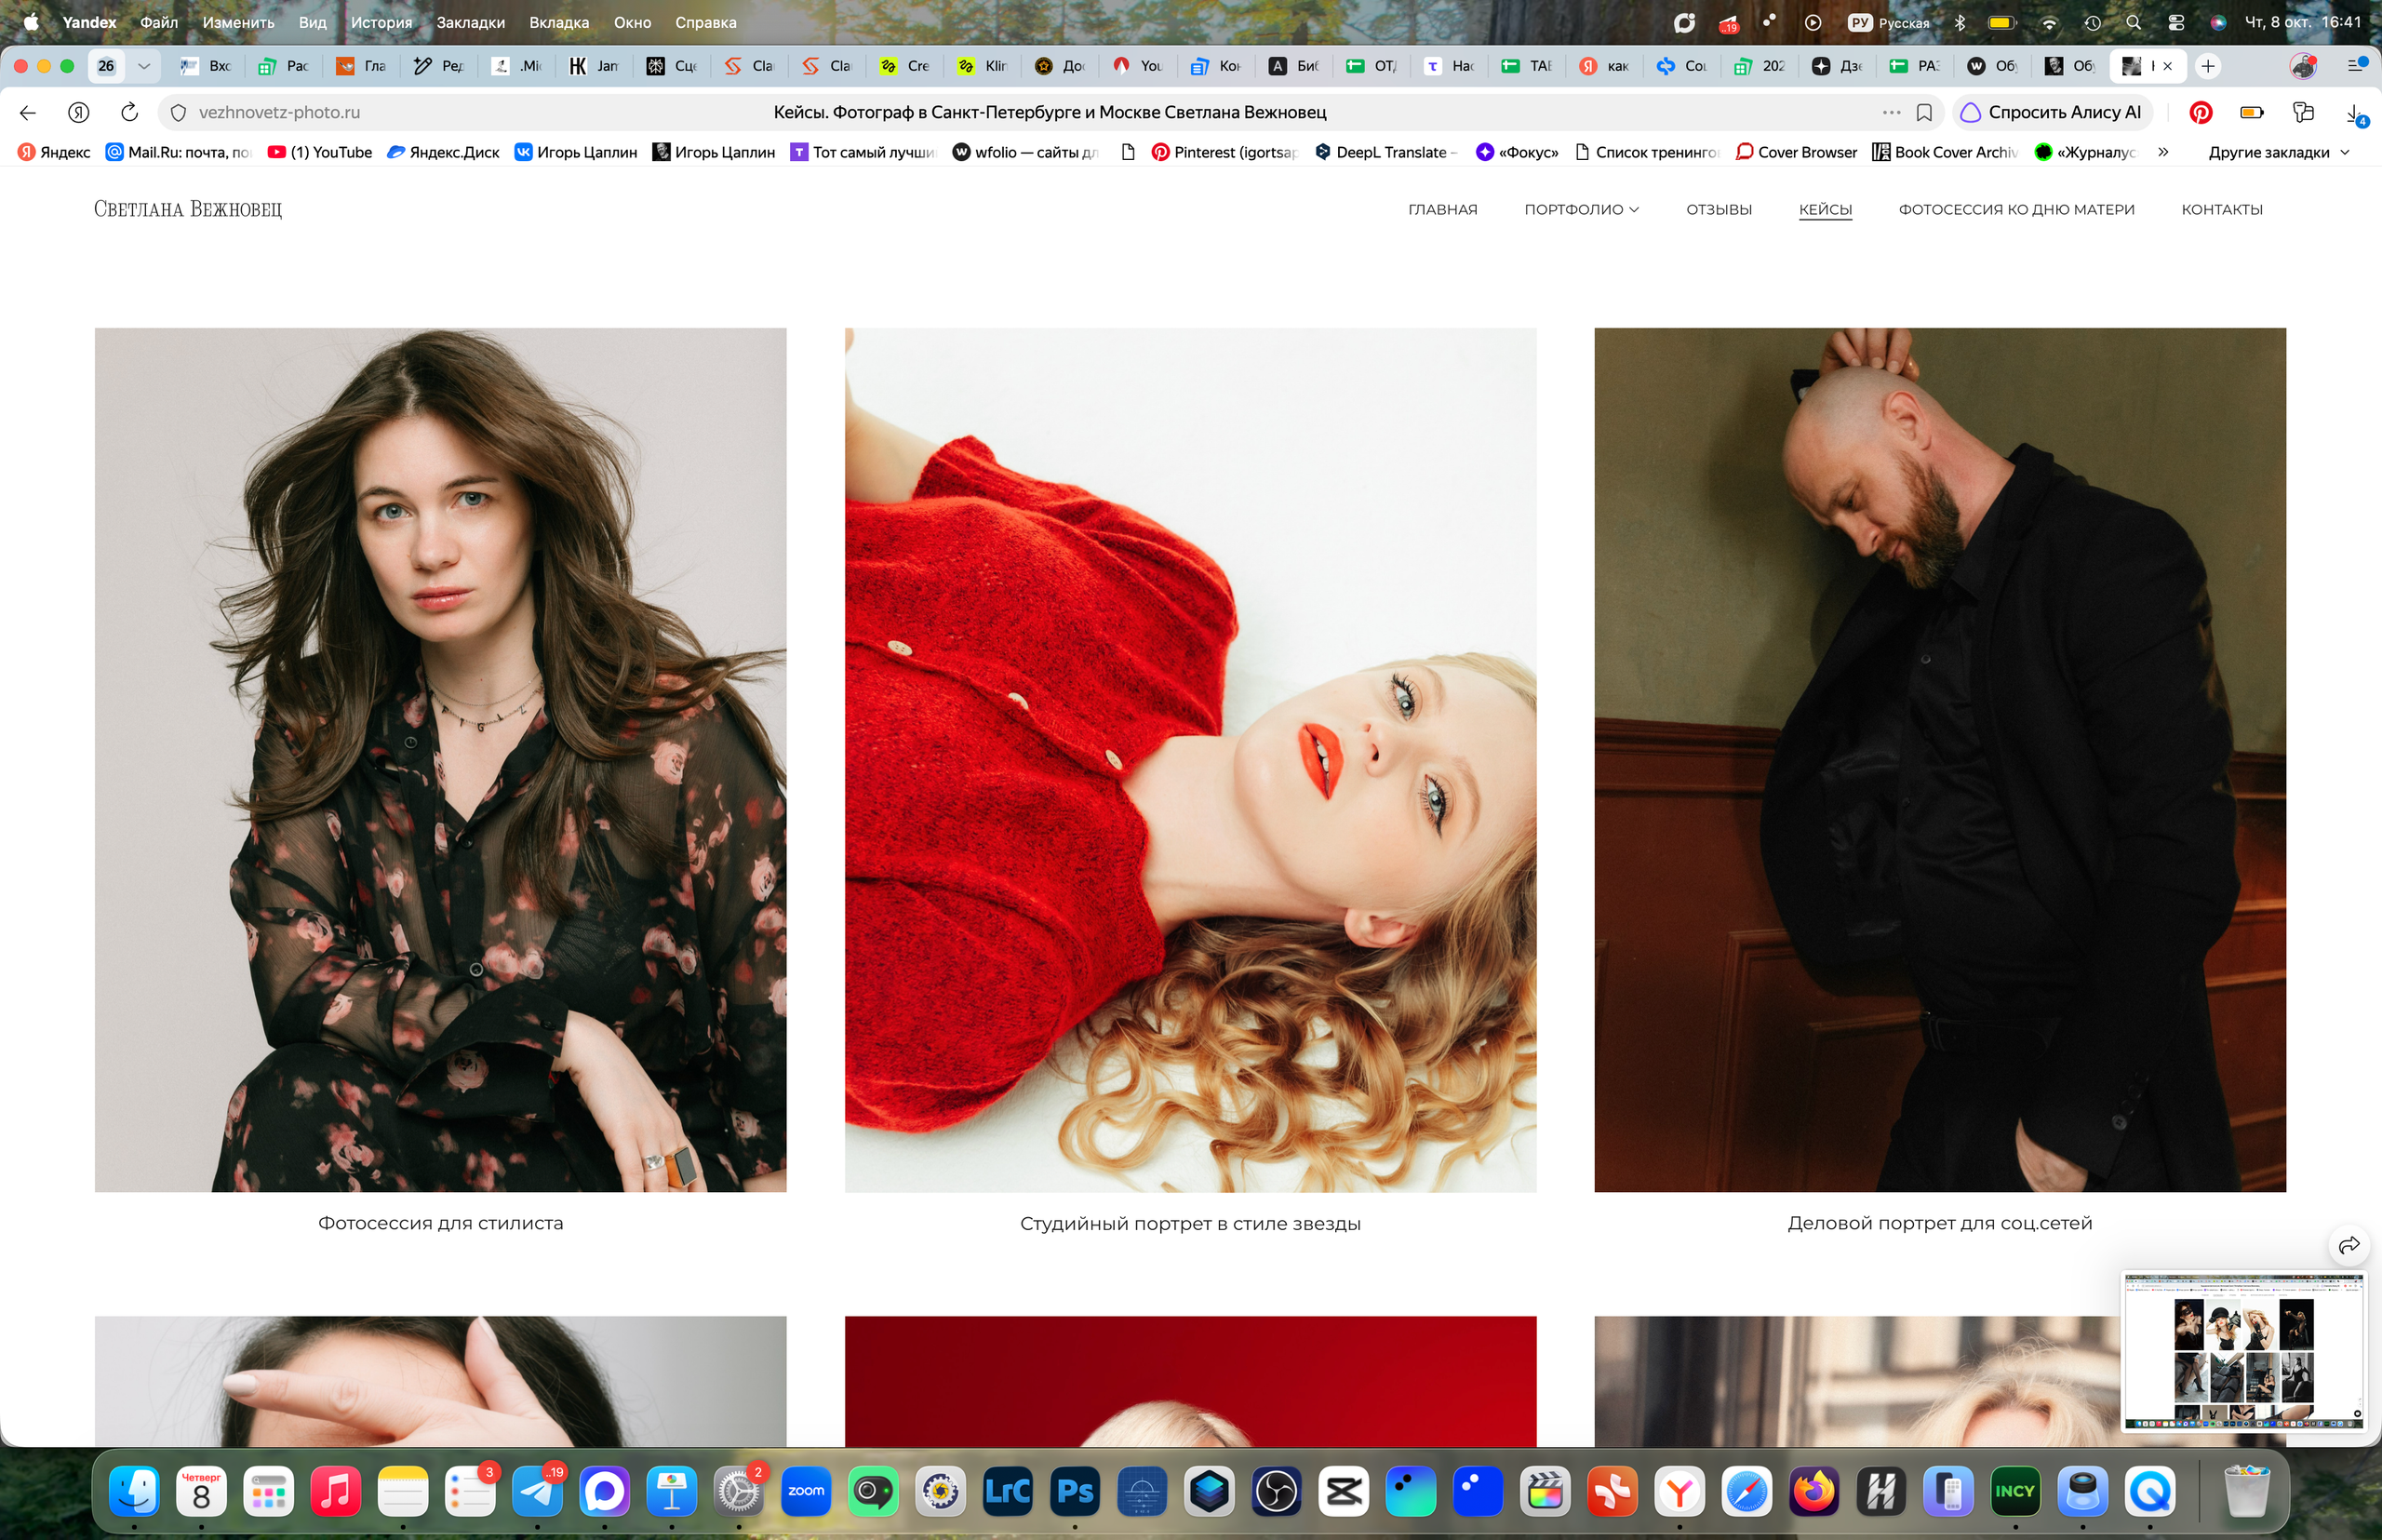Open Фотосессия для стилиста case photo
Viewport: 2382px width, 1540px height.
440,759
